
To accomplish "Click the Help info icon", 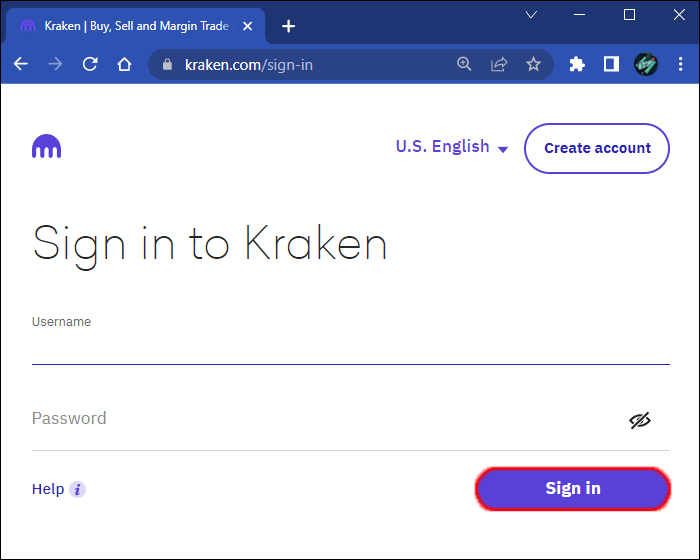I will [78, 489].
